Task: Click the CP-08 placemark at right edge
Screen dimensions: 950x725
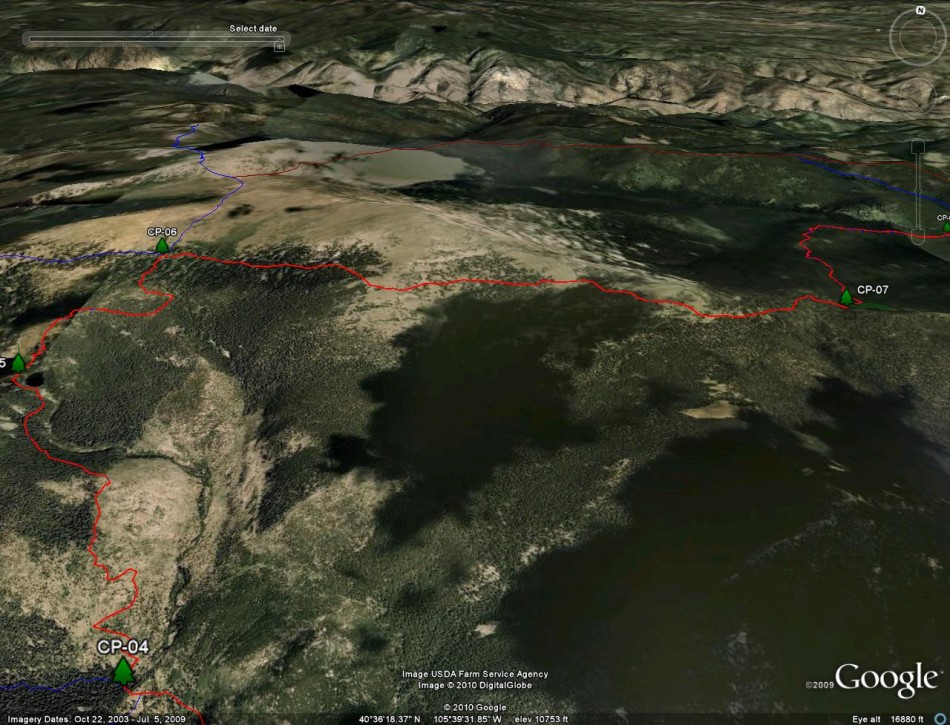Action: 945,226
